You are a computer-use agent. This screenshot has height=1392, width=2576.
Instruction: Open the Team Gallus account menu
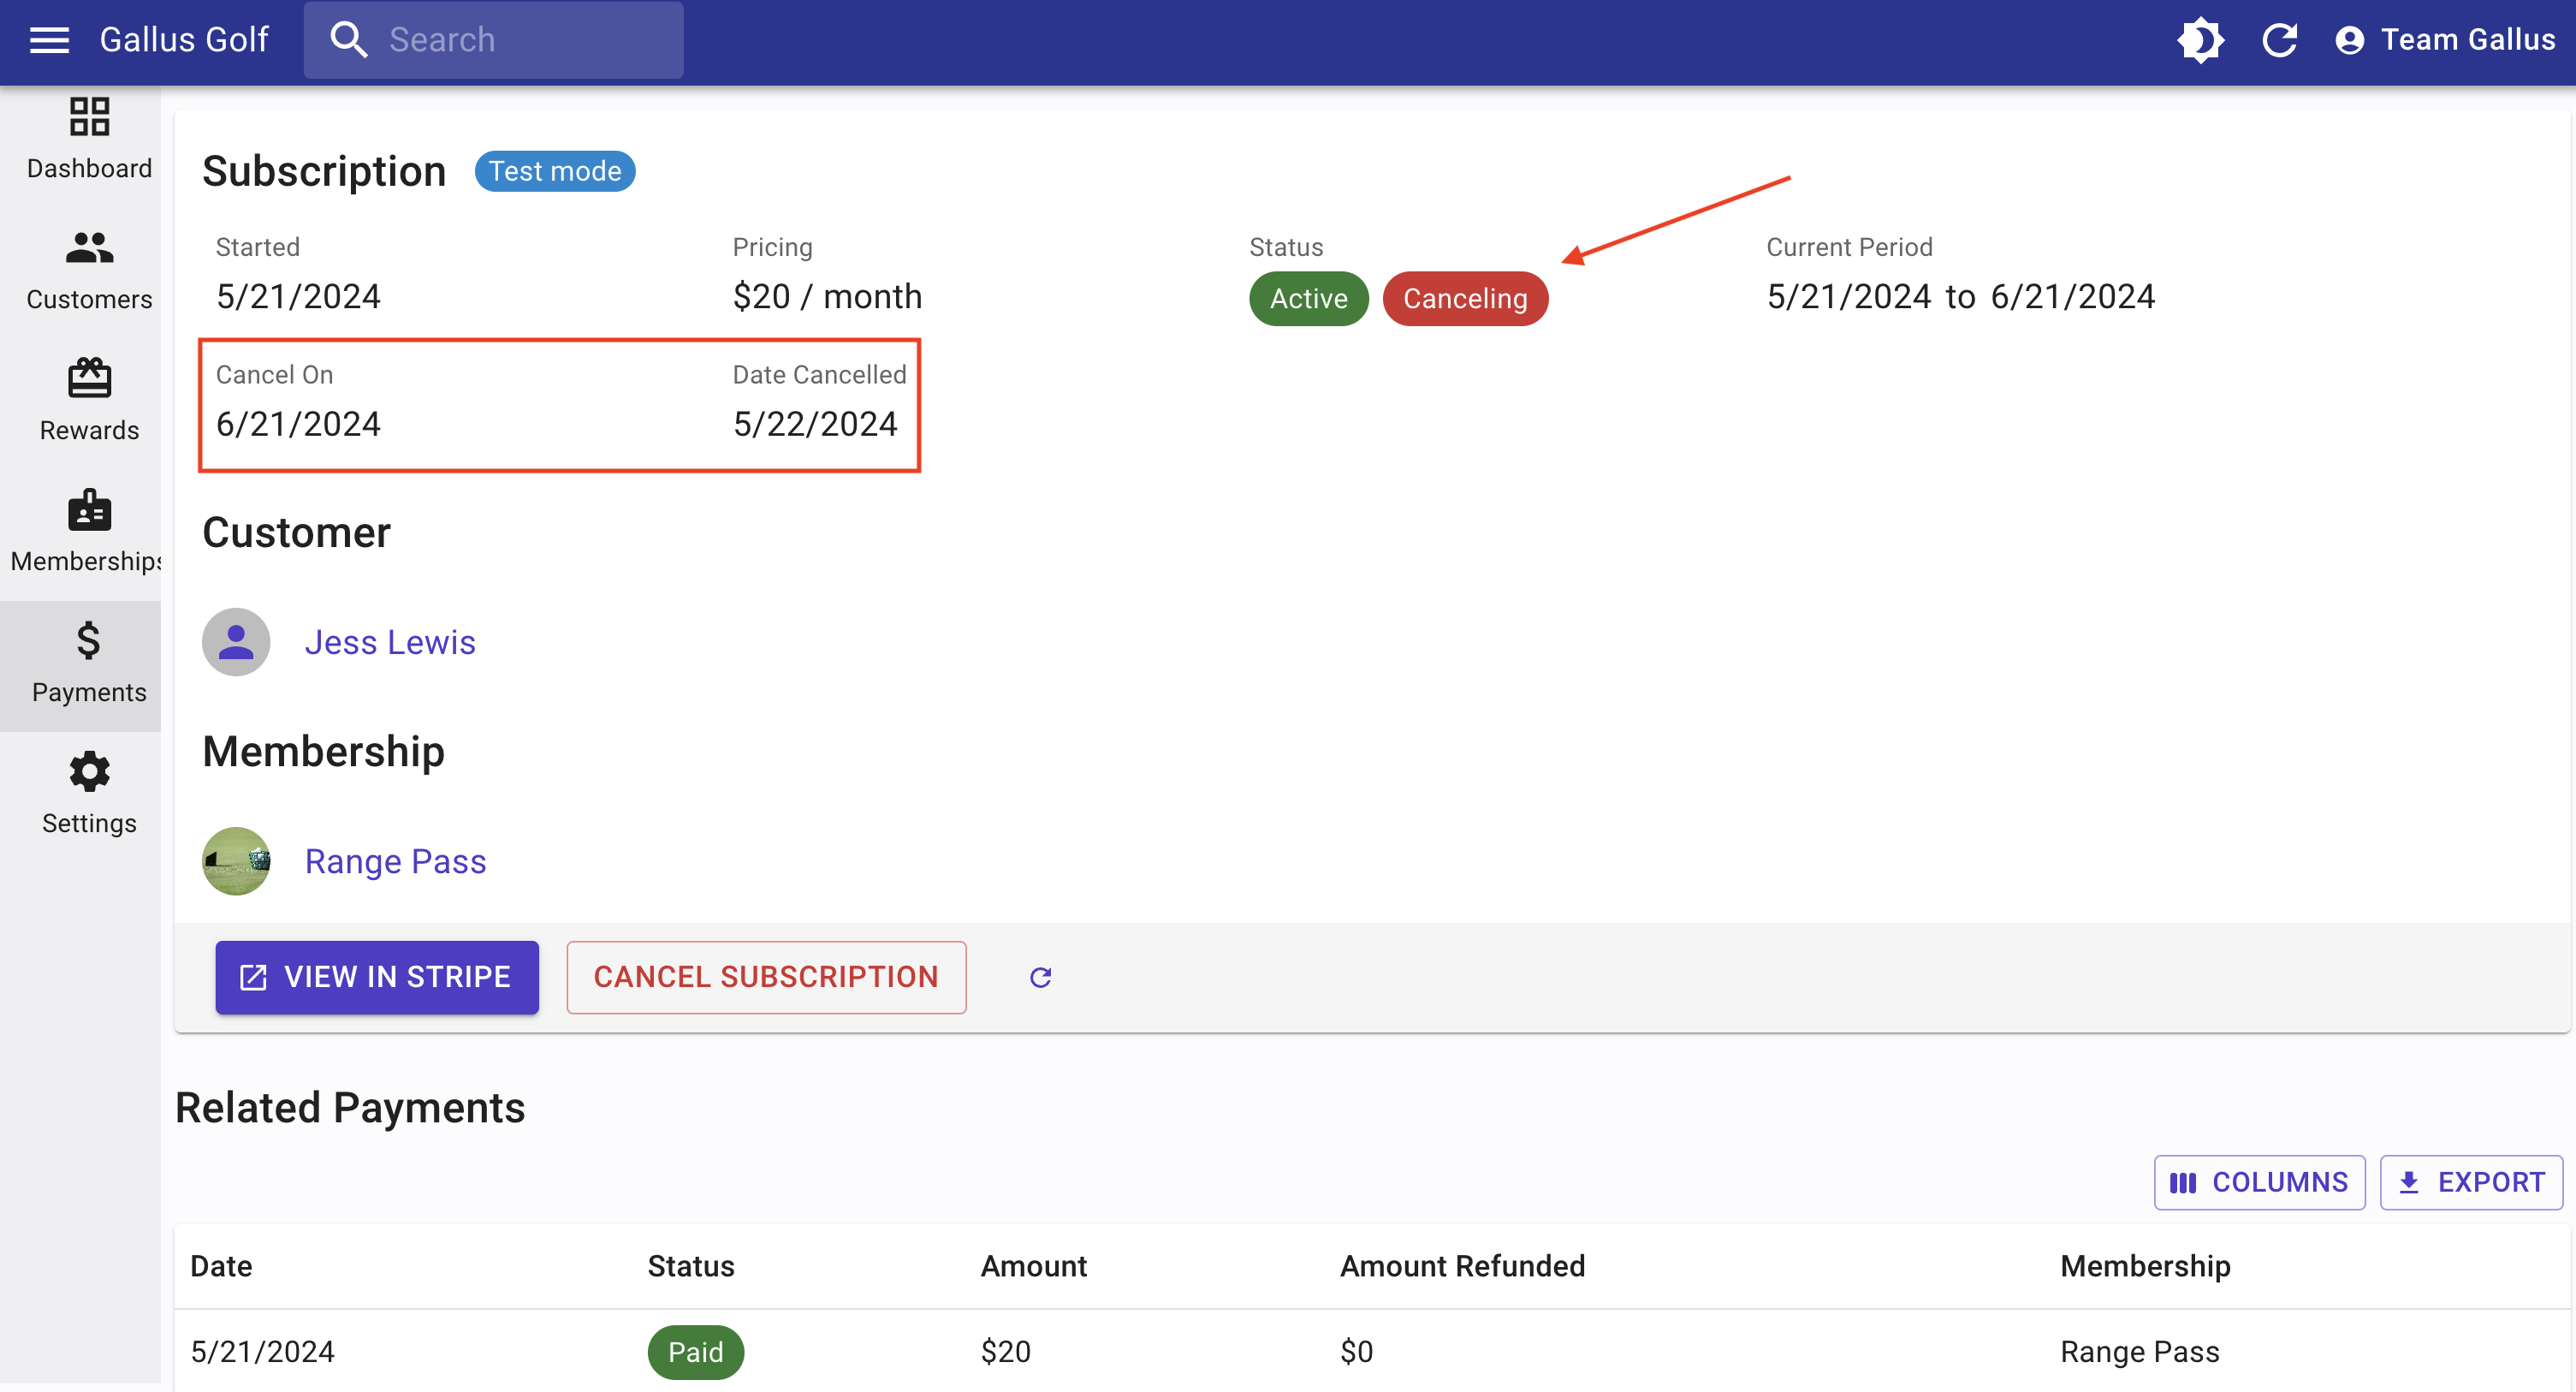tap(2445, 40)
